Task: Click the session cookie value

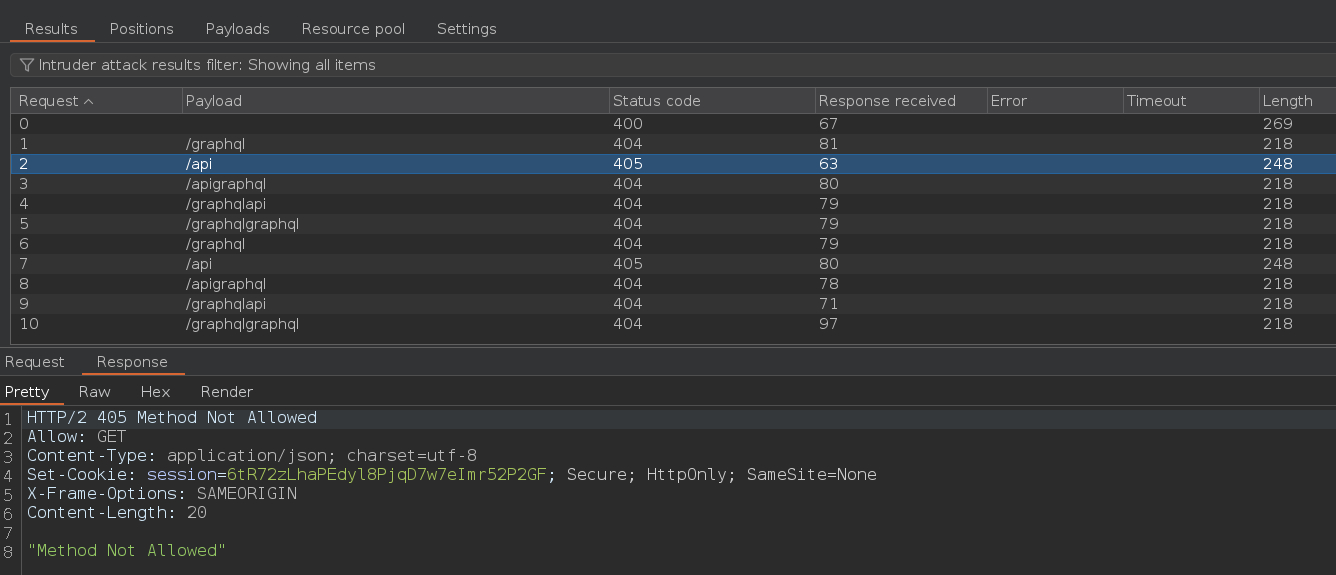Action: (387, 475)
